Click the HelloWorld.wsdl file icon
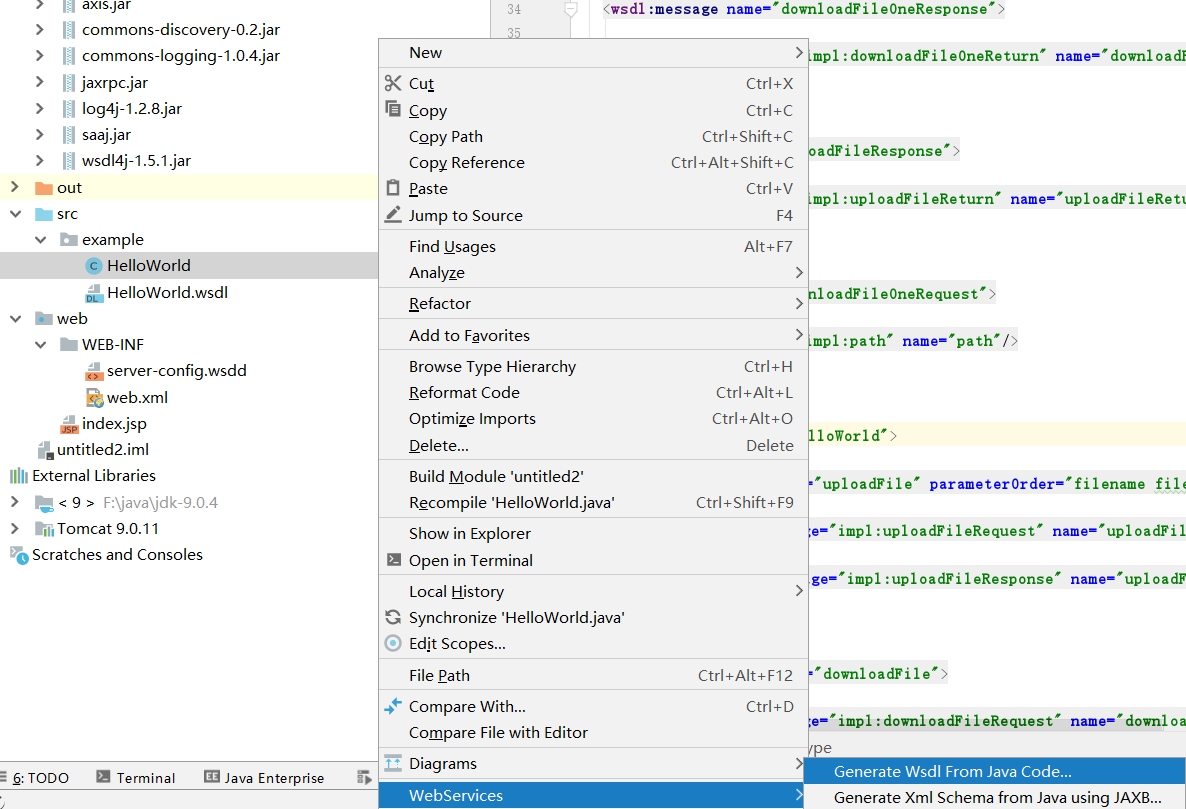This screenshot has height=809, width=1186. tap(94, 293)
